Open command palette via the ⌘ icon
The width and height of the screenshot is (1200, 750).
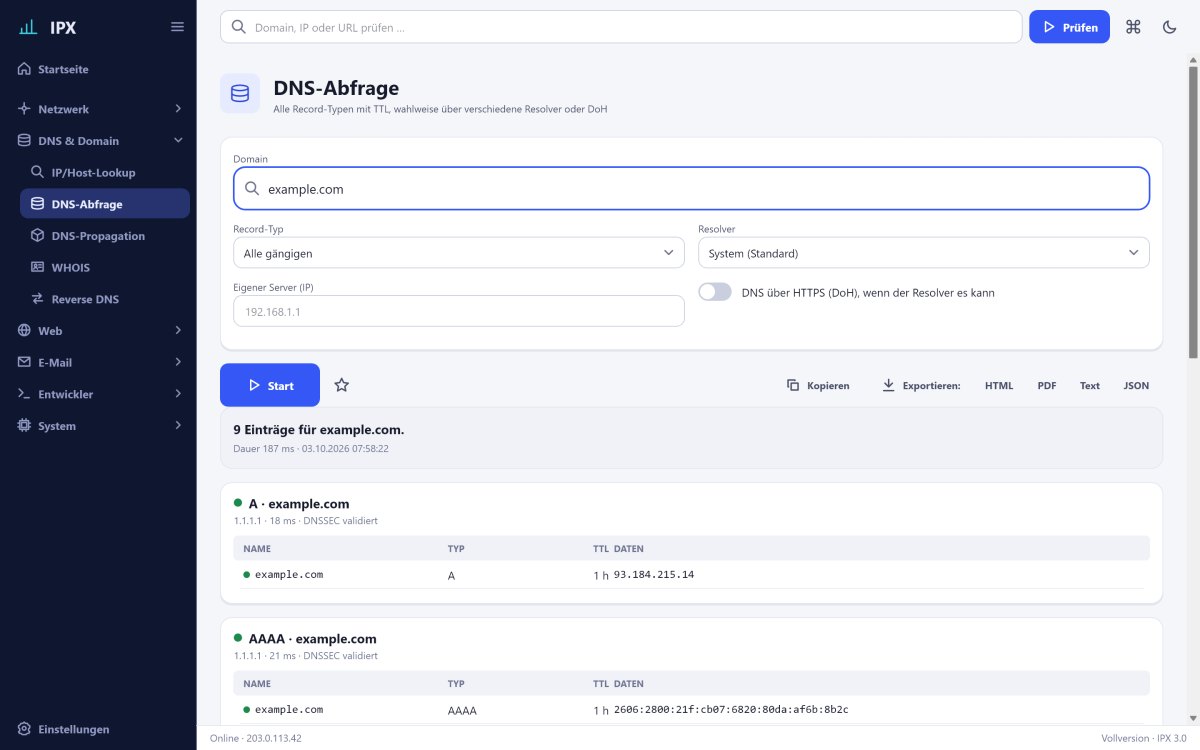pyautogui.click(x=1133, y=27)
